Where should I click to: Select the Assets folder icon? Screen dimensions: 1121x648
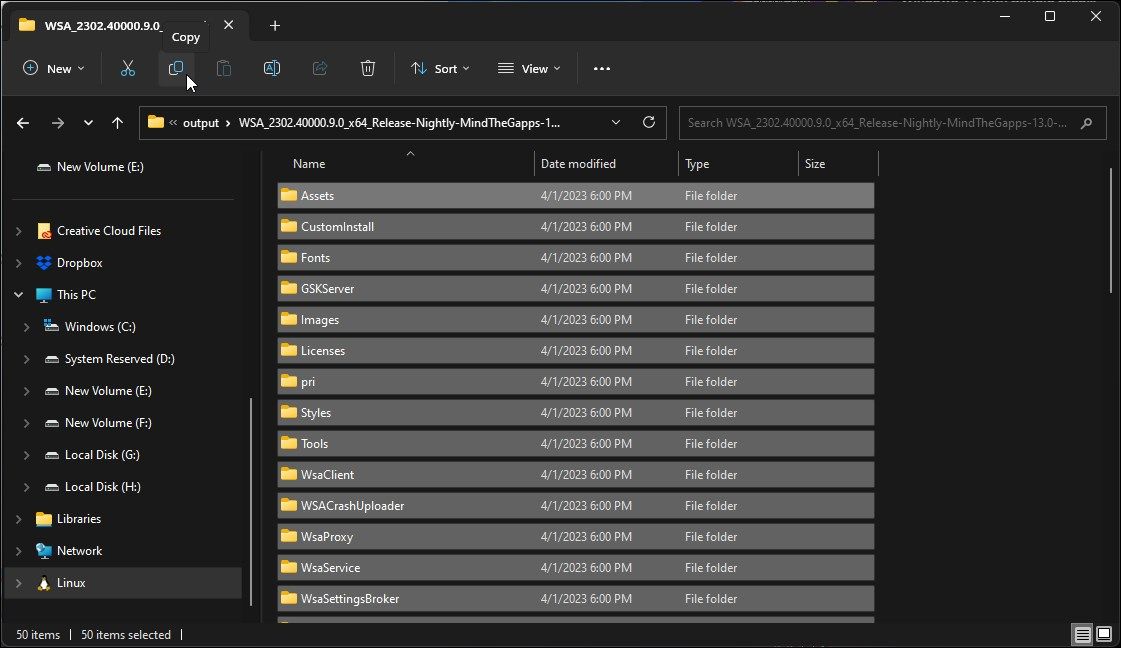289,195
